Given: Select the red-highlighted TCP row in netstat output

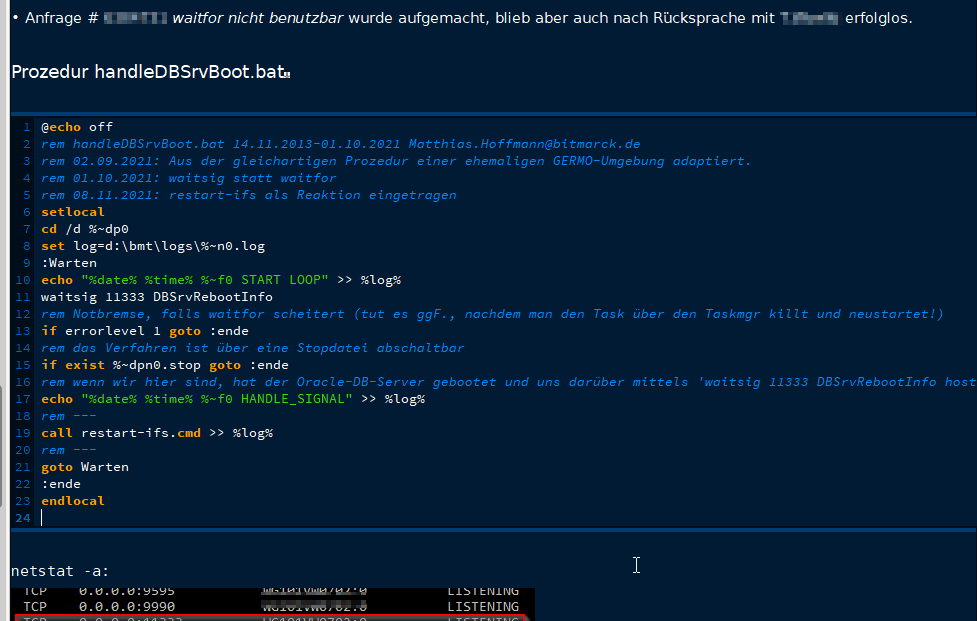Looking at the screenshot, I should [x=250, y=616].
